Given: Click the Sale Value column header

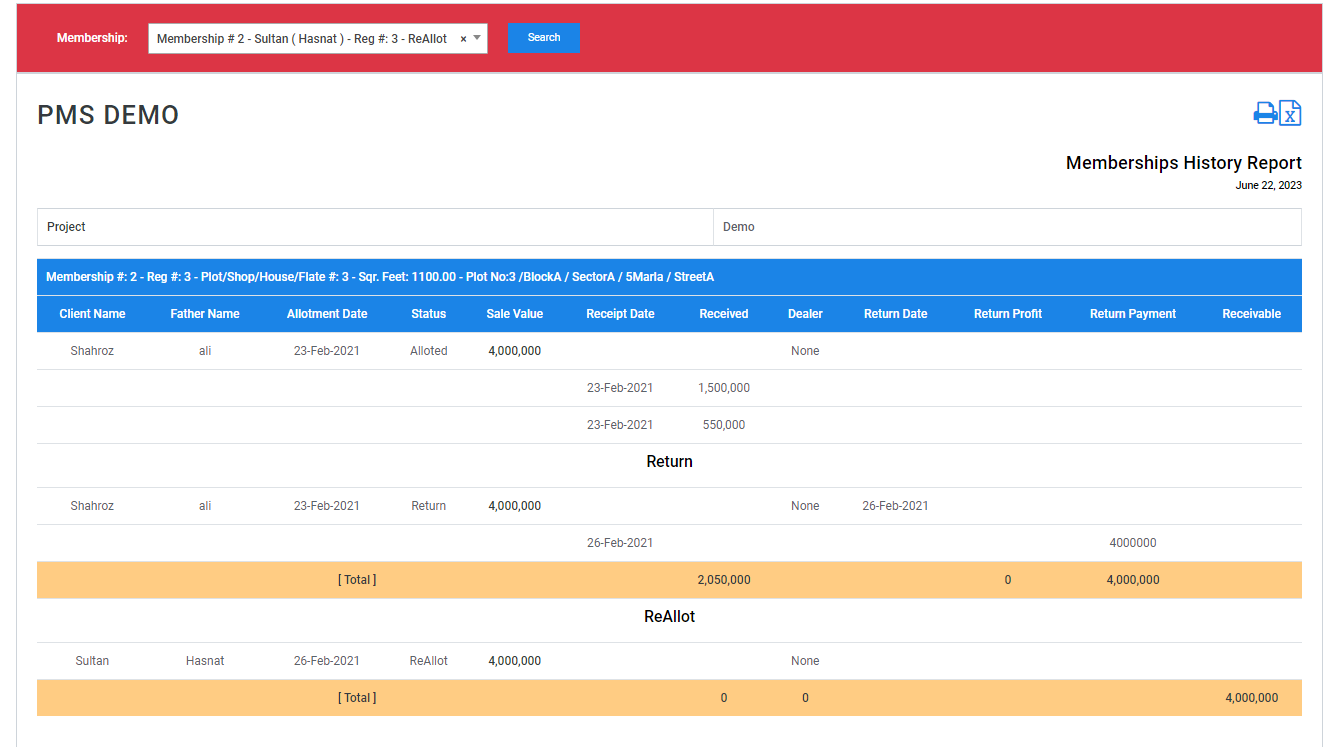Looking at the screenshot, I should click(515, 314).
